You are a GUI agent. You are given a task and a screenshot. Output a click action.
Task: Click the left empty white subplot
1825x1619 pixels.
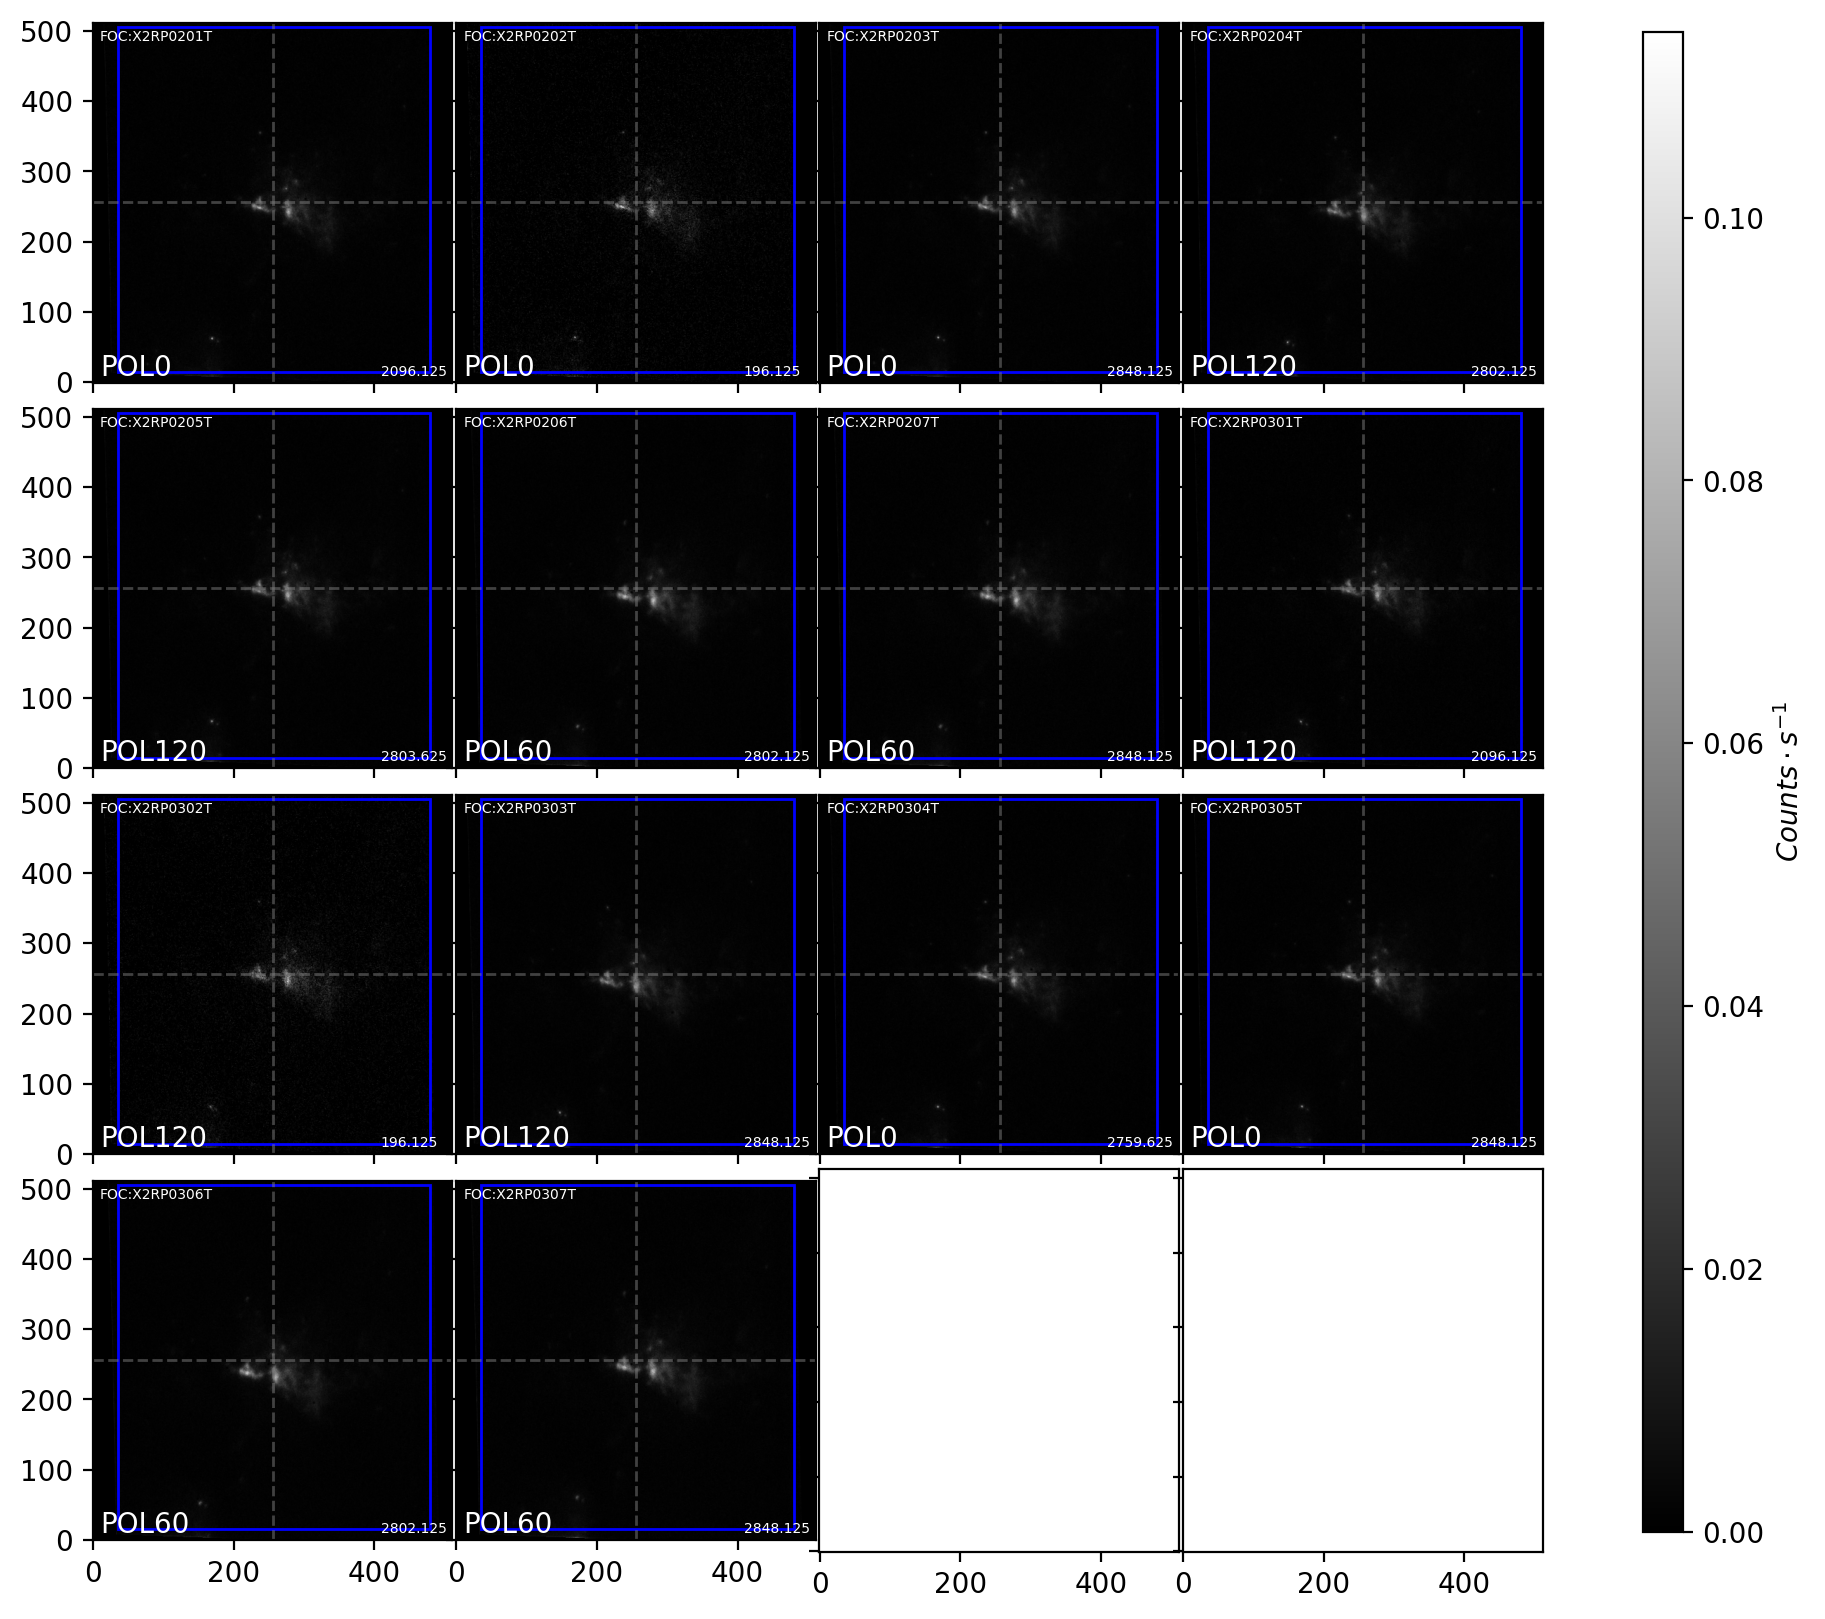coord(998,1360)
